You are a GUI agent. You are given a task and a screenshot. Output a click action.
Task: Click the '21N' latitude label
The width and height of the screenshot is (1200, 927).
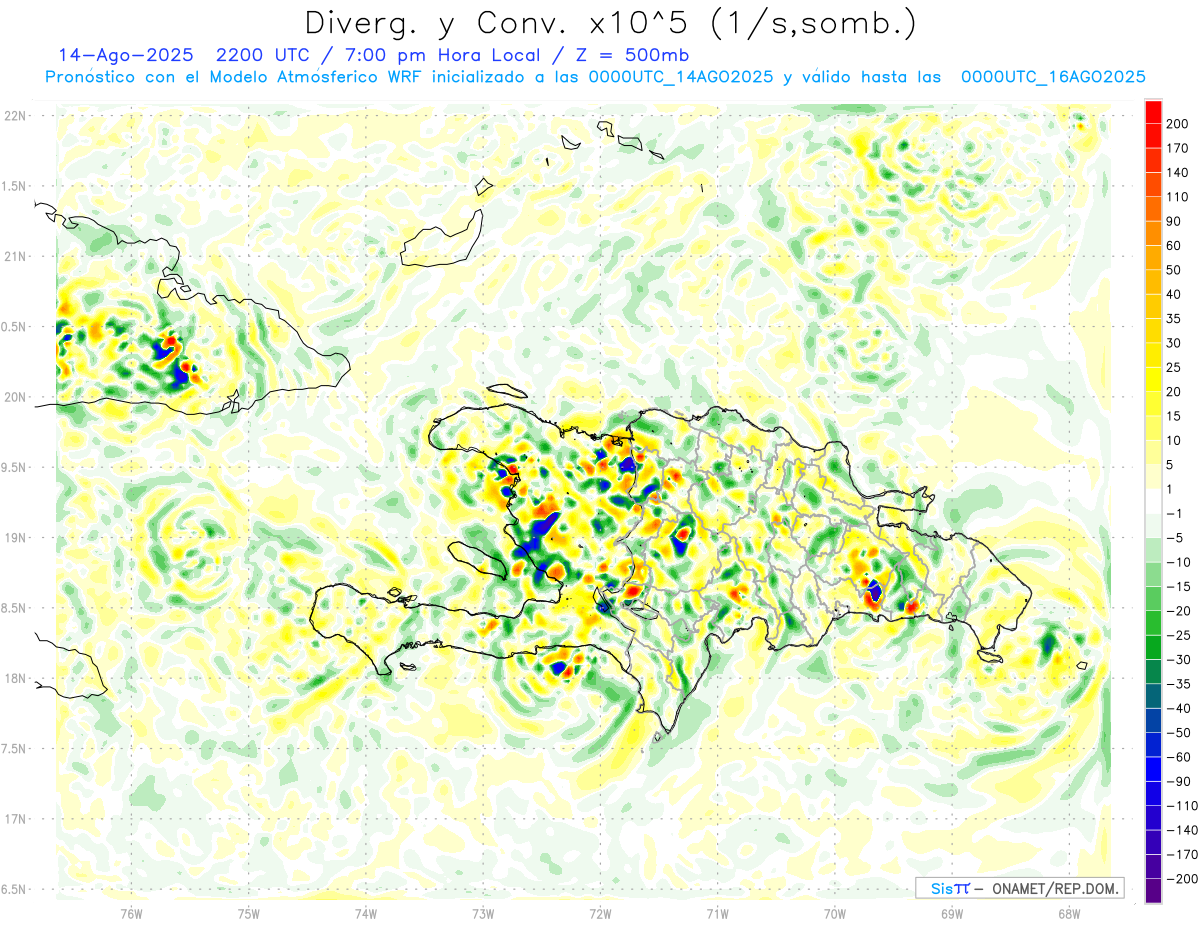pyautogui.click(x=15, y=256)
